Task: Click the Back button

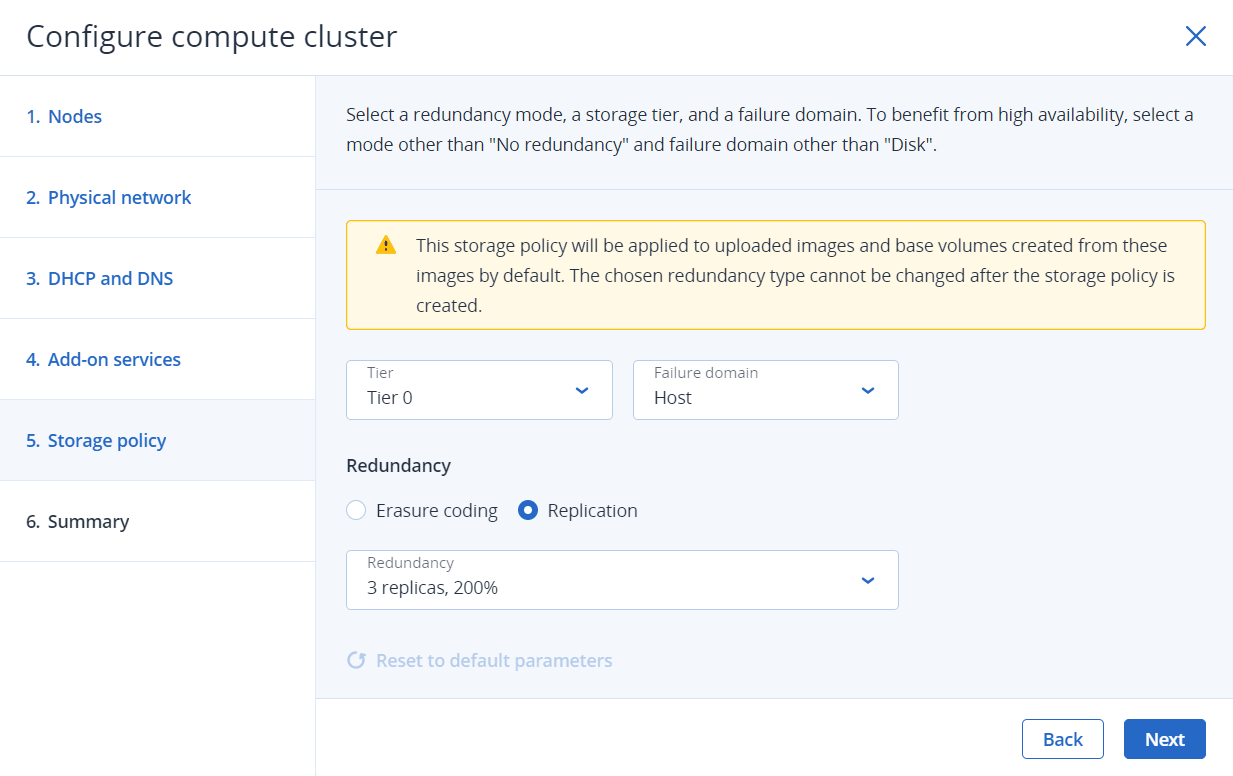Action: (1063, 739)
